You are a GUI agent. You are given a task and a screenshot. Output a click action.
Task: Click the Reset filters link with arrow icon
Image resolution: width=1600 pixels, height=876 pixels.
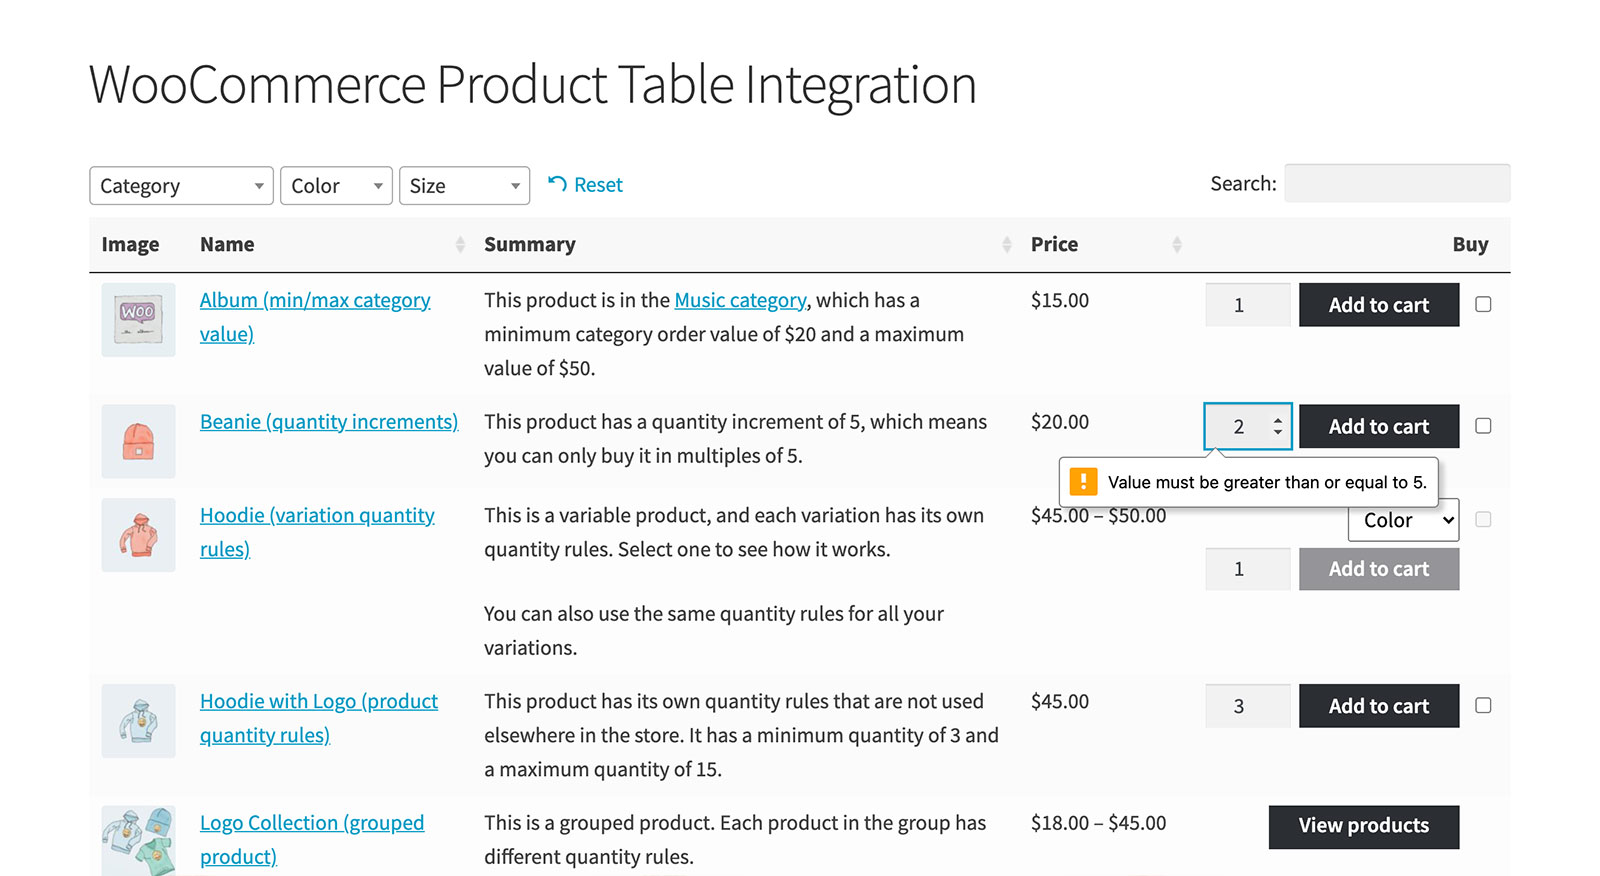click(586, 185)
